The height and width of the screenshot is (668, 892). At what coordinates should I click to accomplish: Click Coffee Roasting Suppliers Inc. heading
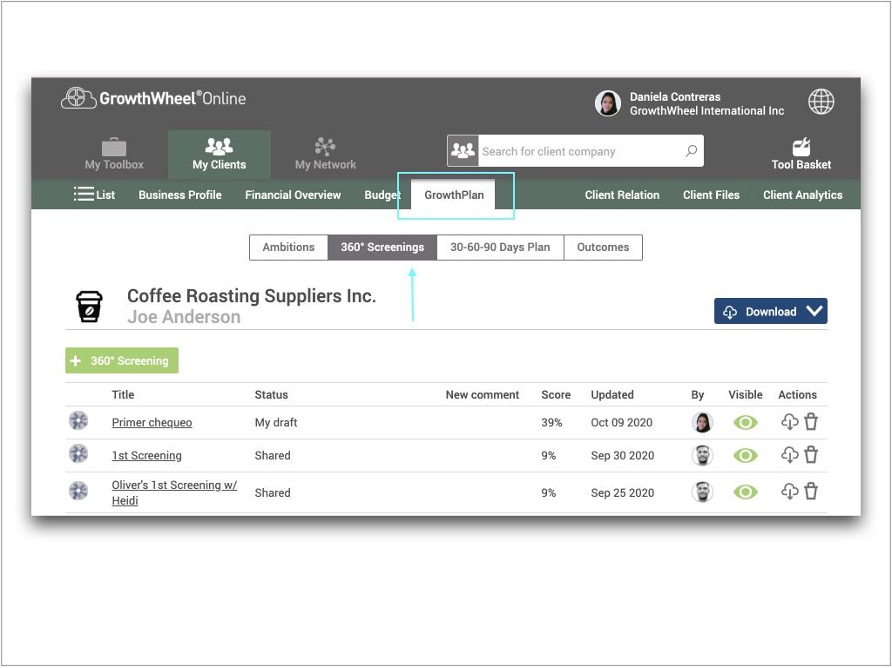pyautogui.click(x=251, y=296)
